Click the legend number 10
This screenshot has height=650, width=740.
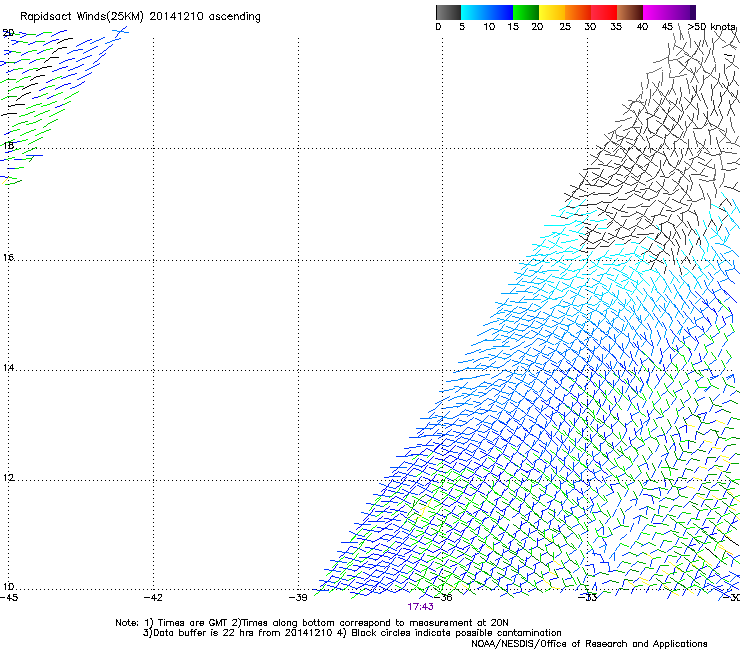pos(489,27)
